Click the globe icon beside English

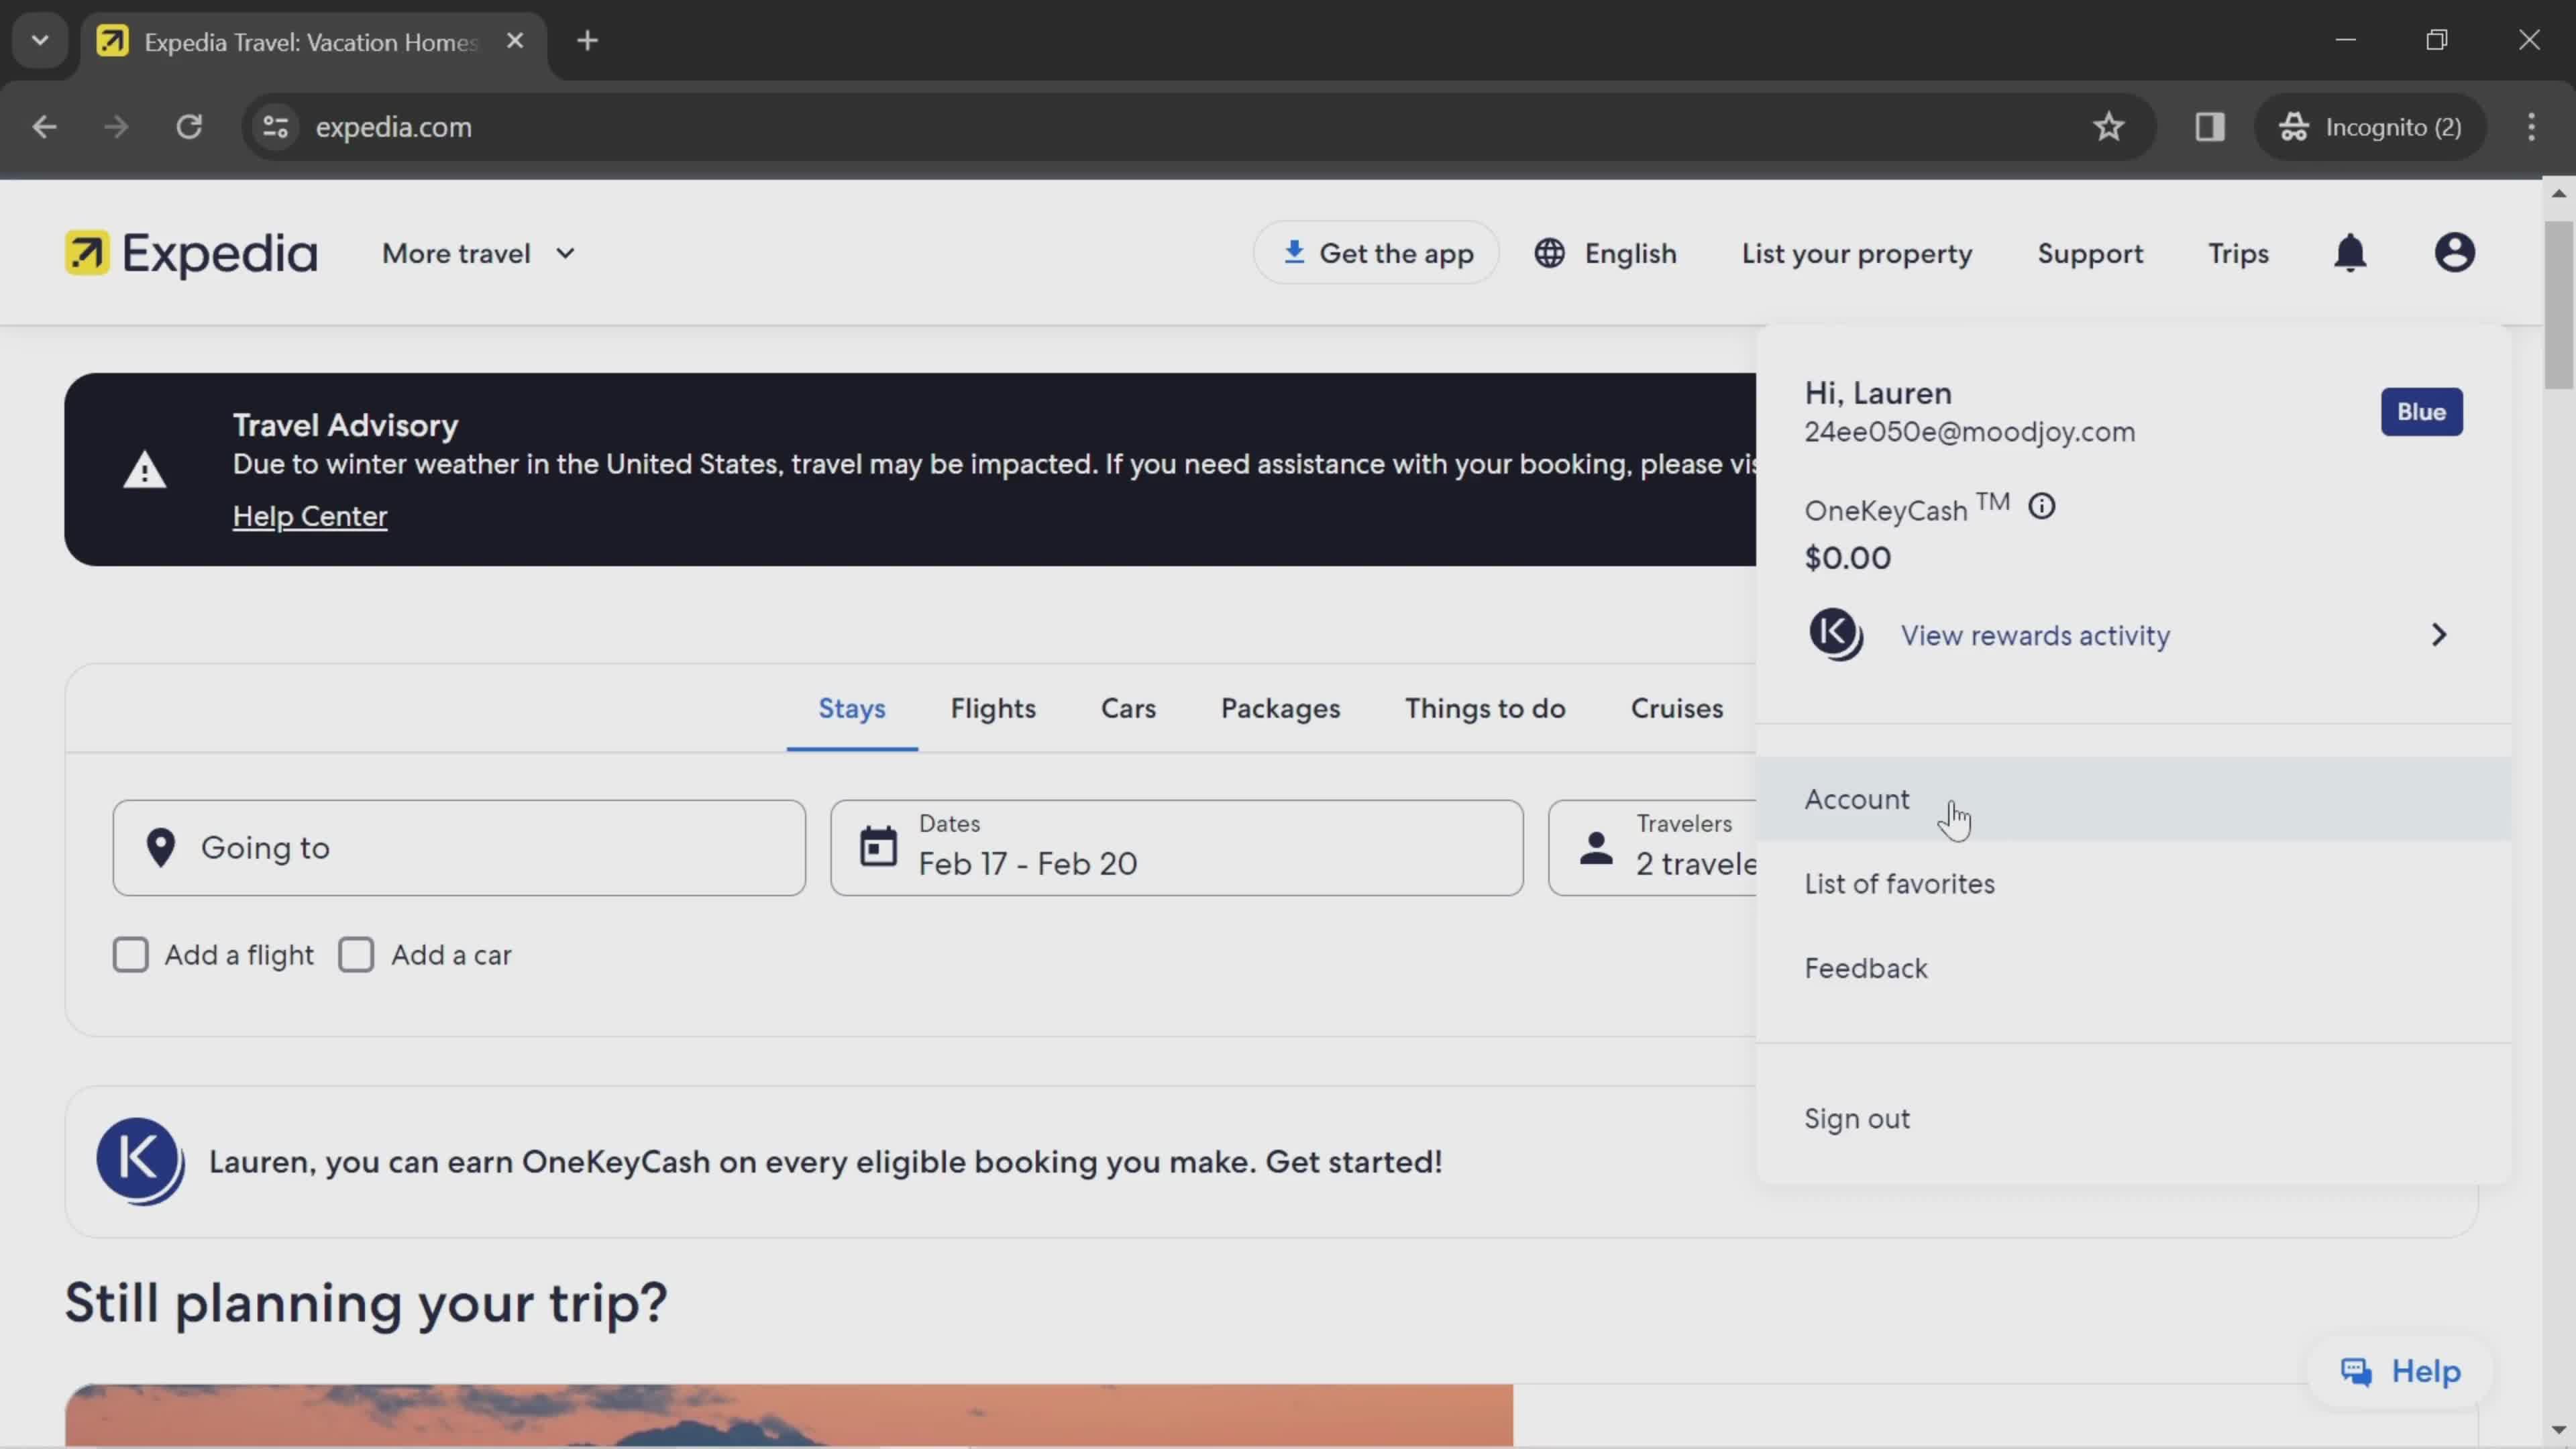pyautogui.click(x=1549, y=253)
